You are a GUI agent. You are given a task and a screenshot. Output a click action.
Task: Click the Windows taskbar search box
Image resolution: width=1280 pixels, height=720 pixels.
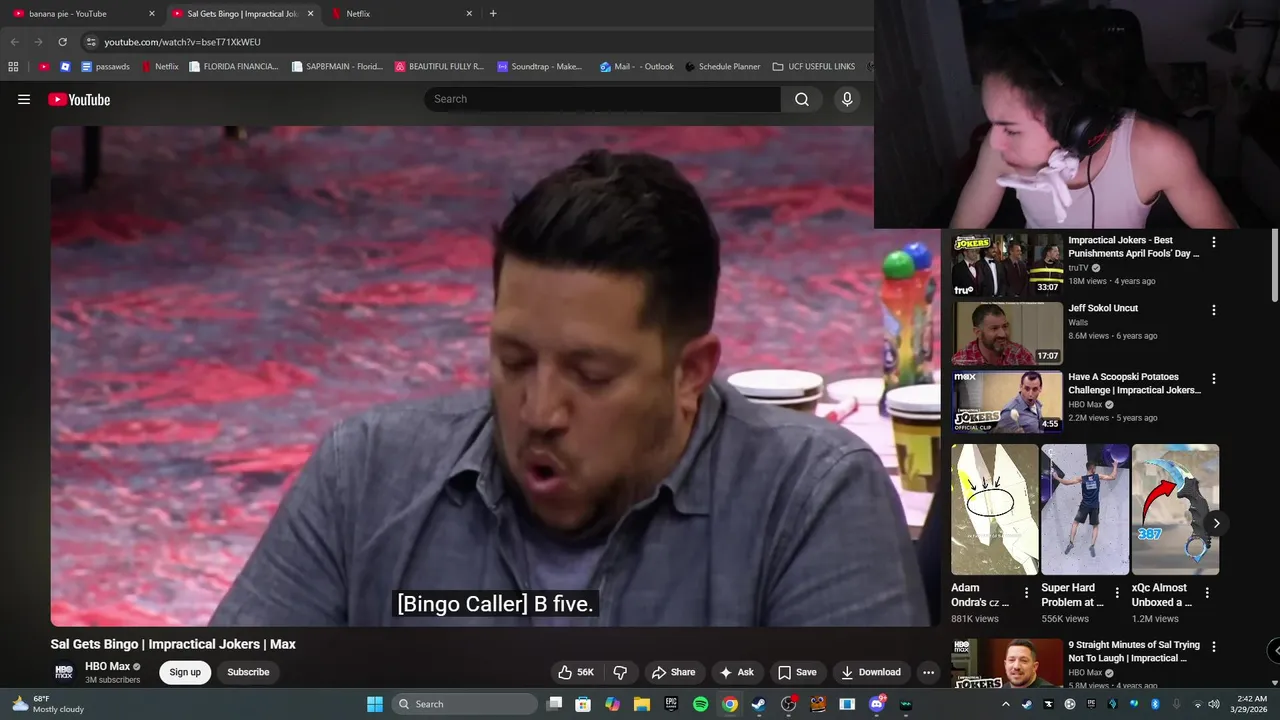pos(464,704)
